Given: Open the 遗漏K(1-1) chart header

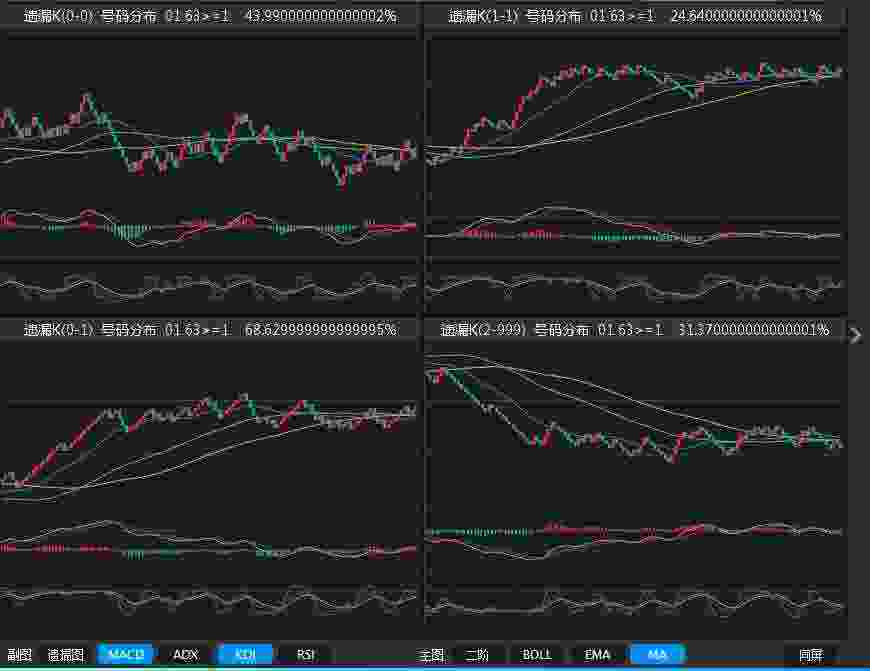Looking at the screenshot, I should (x=635, y=16).
